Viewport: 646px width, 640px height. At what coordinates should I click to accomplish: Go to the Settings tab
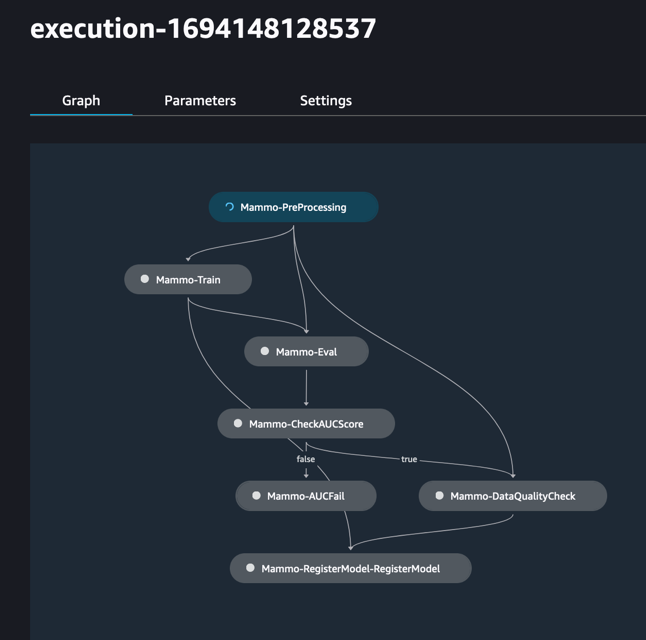coord(326,100)
